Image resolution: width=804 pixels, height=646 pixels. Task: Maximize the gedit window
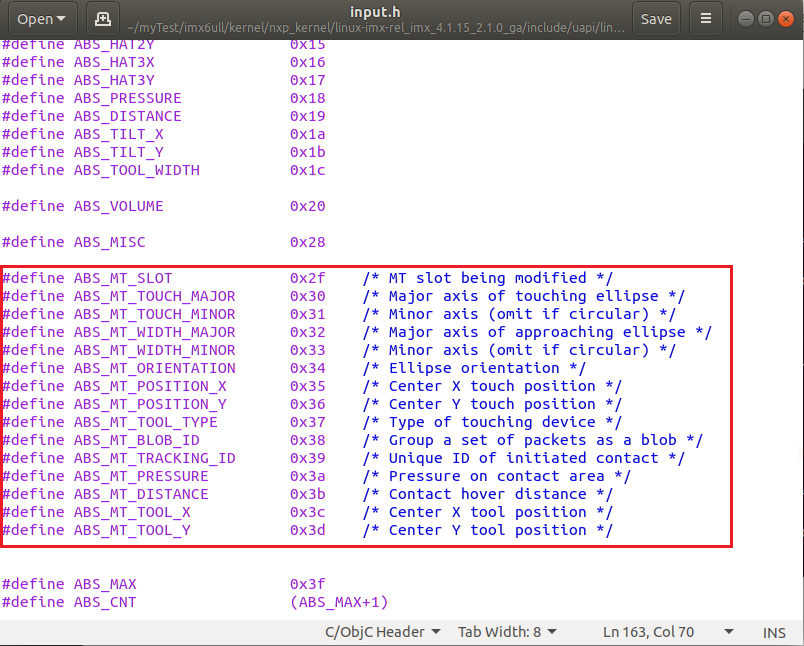766,19
